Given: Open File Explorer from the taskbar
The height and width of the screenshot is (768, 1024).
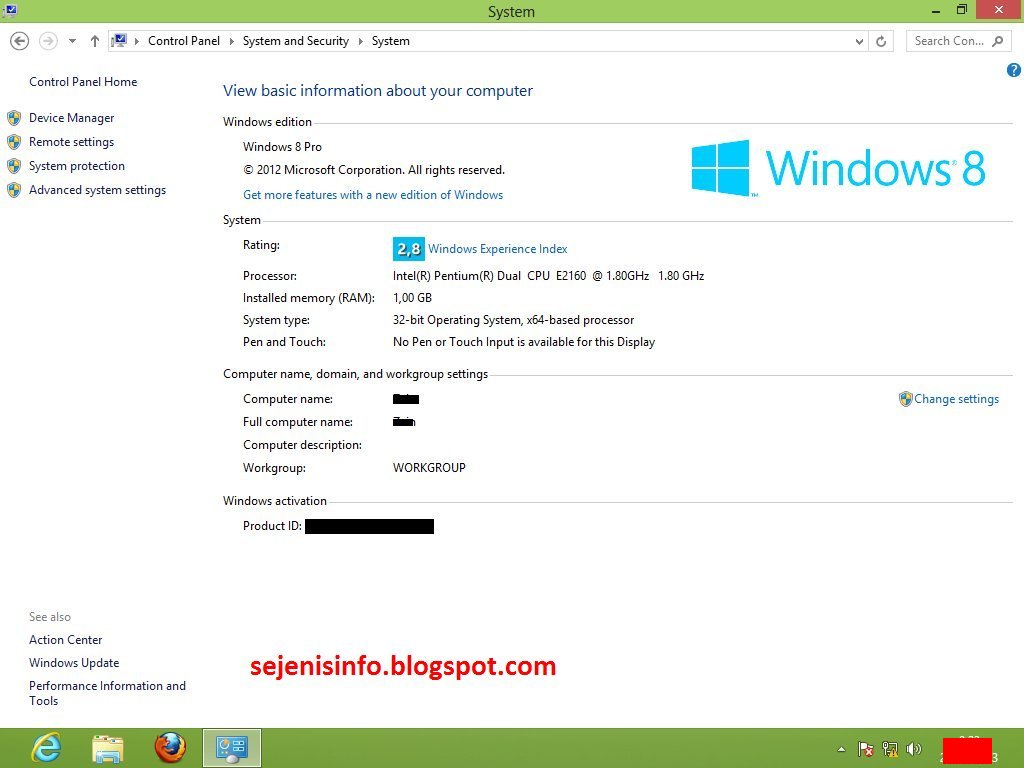Looking at the screenshot, I should click(108, 748).
